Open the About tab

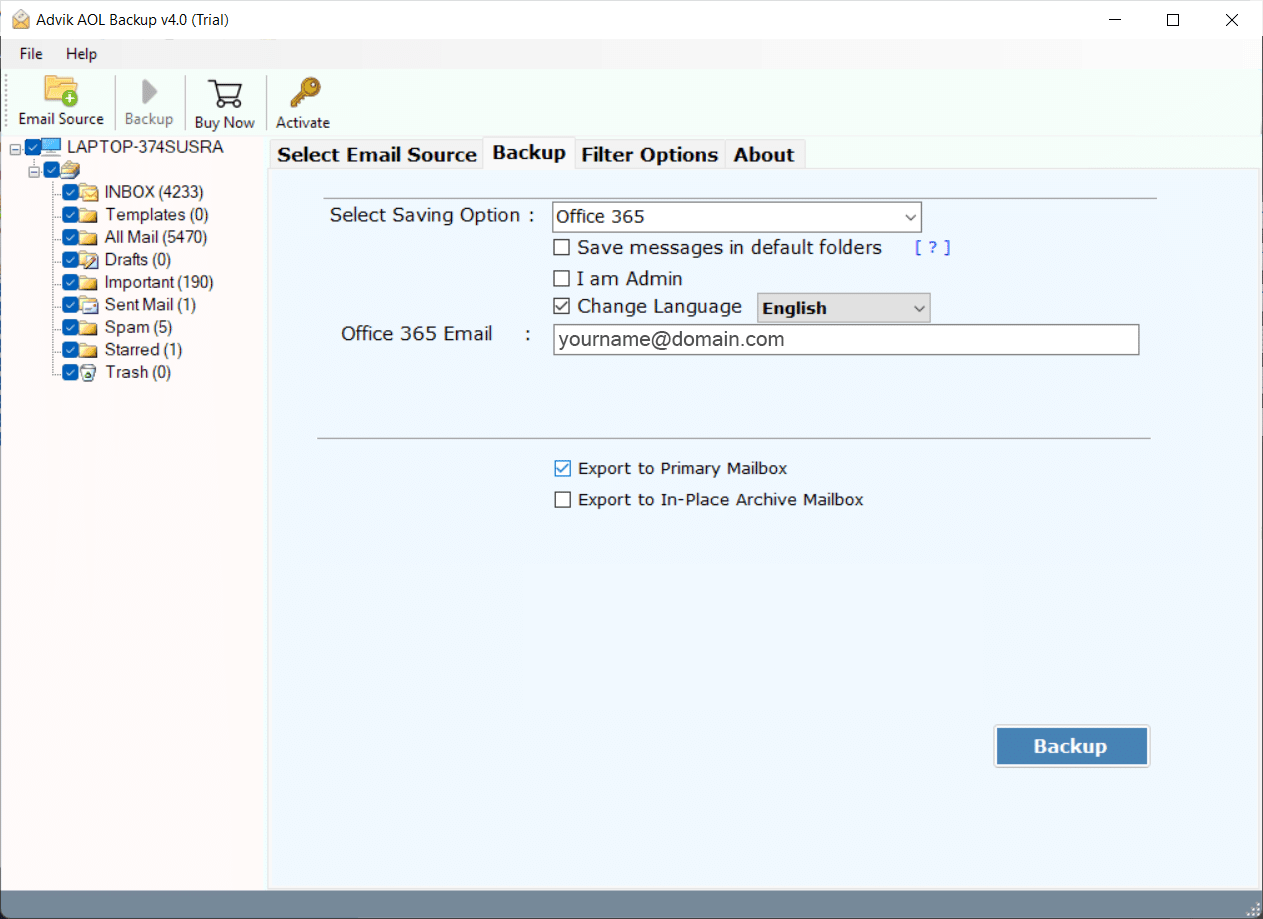764,154
